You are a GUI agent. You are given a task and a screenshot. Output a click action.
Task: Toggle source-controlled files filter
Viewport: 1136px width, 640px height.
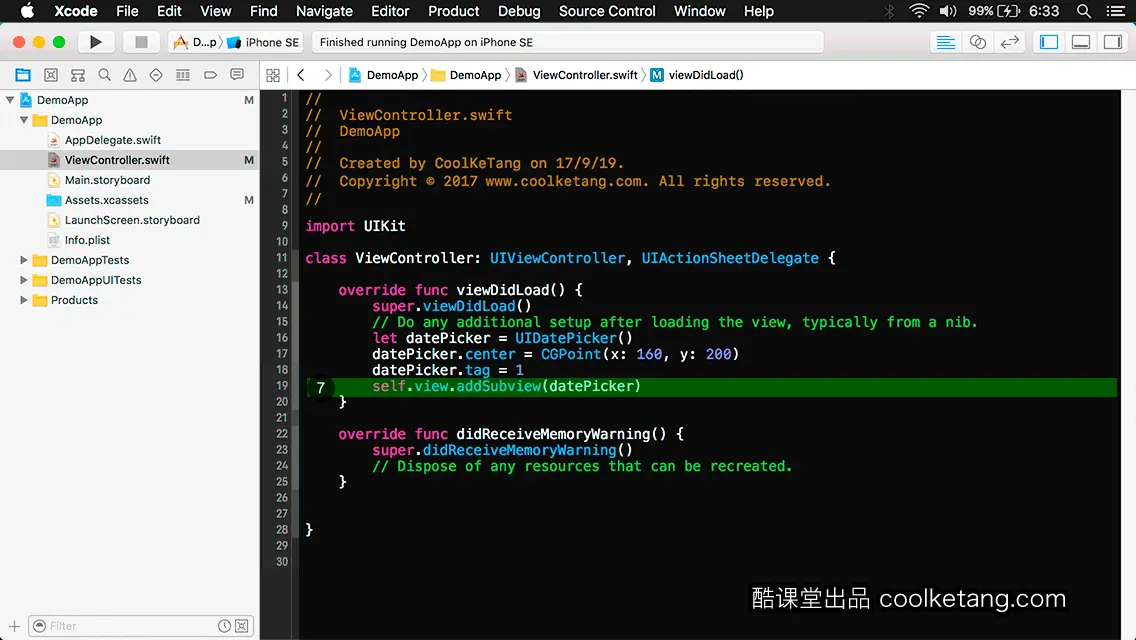point(242,626)
